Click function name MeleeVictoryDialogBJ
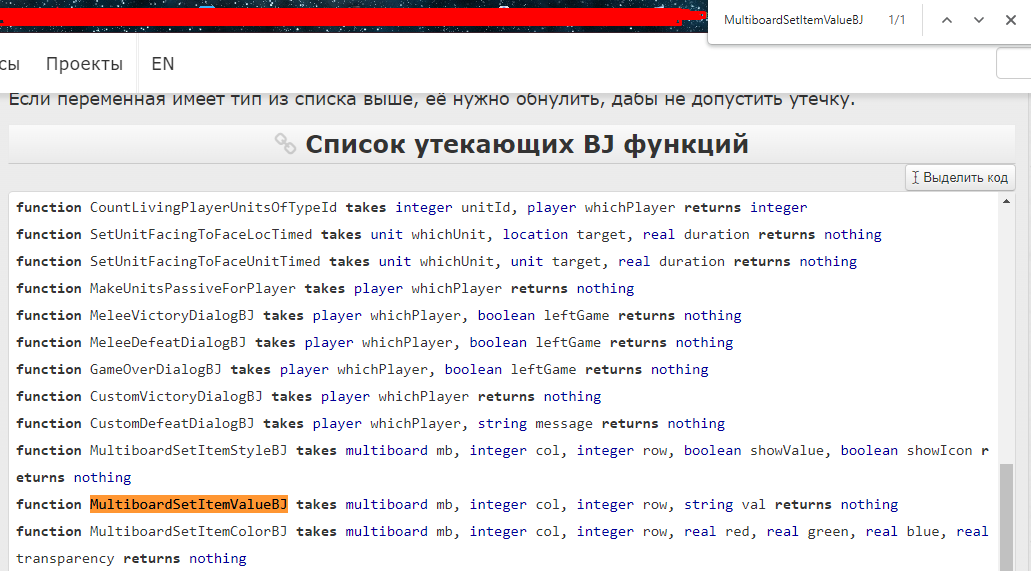 tap(172, 316)
